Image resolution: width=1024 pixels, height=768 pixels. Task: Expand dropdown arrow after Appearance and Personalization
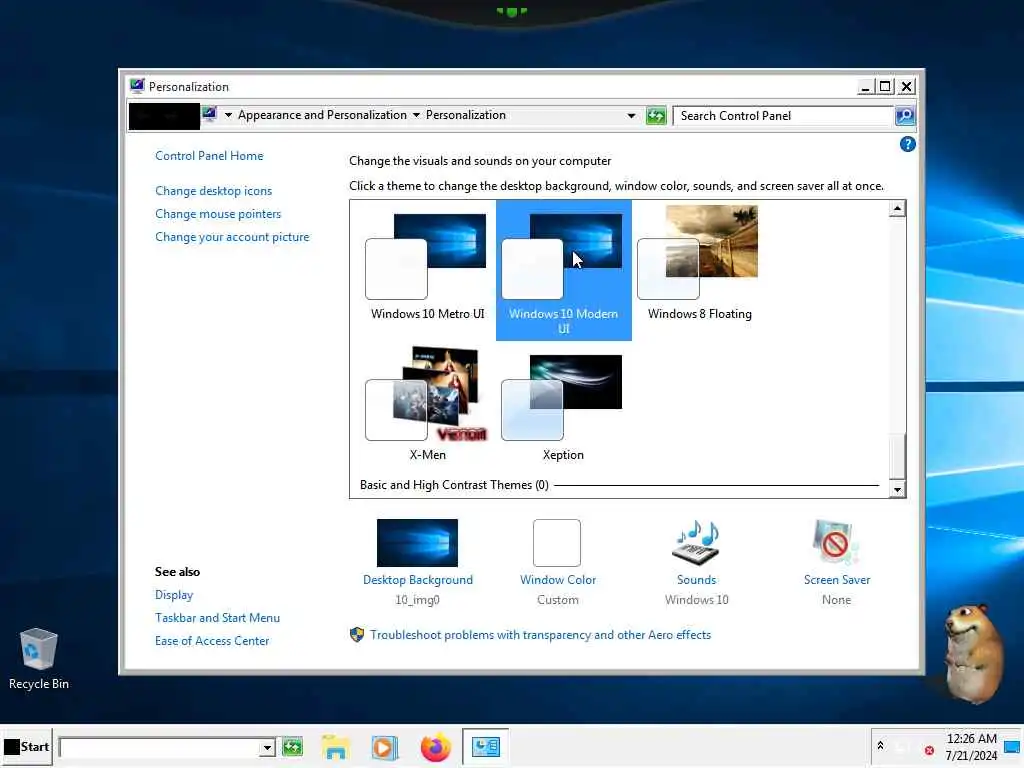tap(416, 115)
